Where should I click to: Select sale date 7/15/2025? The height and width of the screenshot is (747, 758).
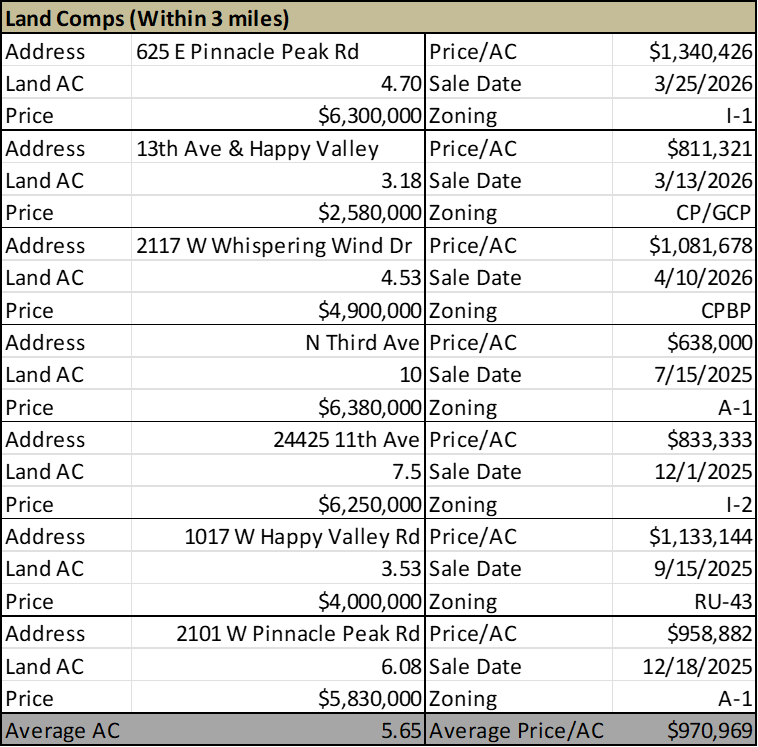tap(684, 374)
